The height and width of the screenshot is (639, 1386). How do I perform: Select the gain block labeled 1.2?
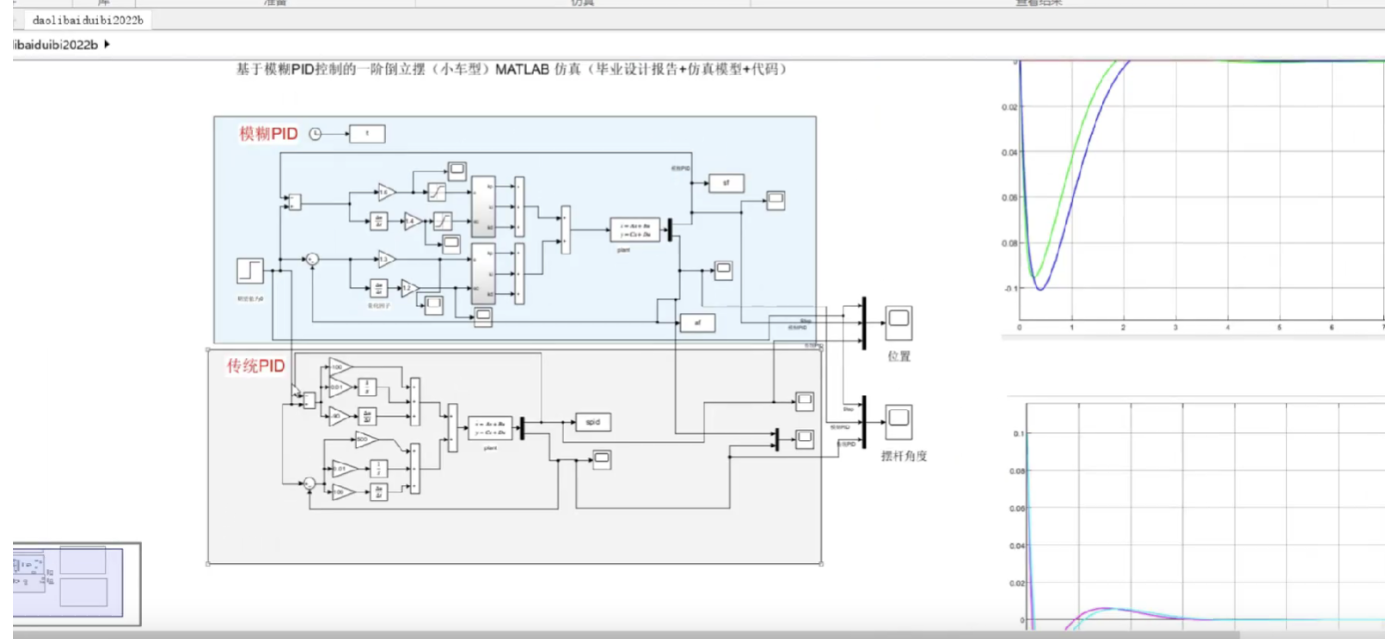pos(409,288)
